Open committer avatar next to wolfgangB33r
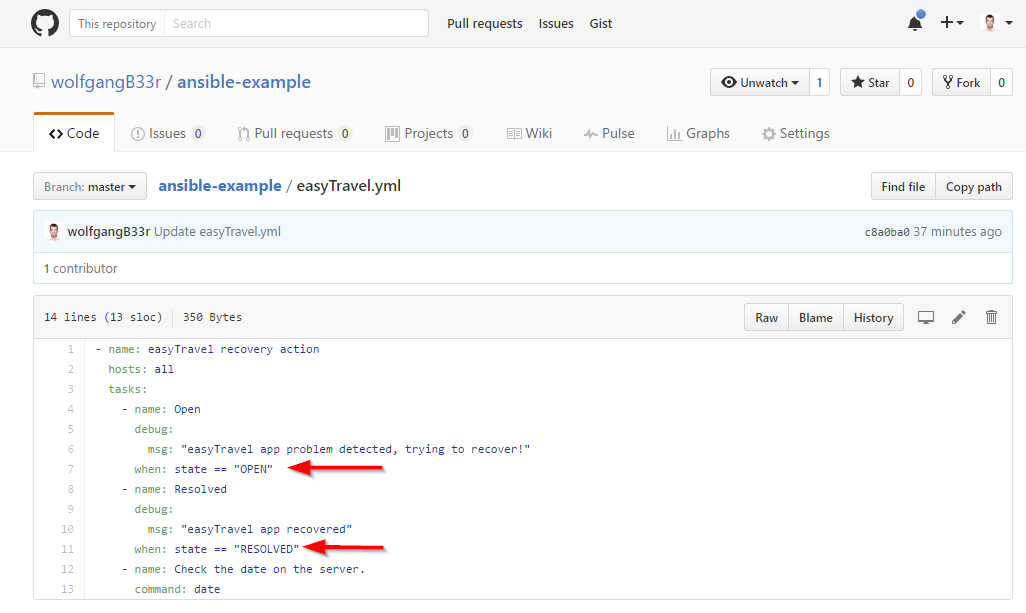1026x613 pixels. click(54, 232)
